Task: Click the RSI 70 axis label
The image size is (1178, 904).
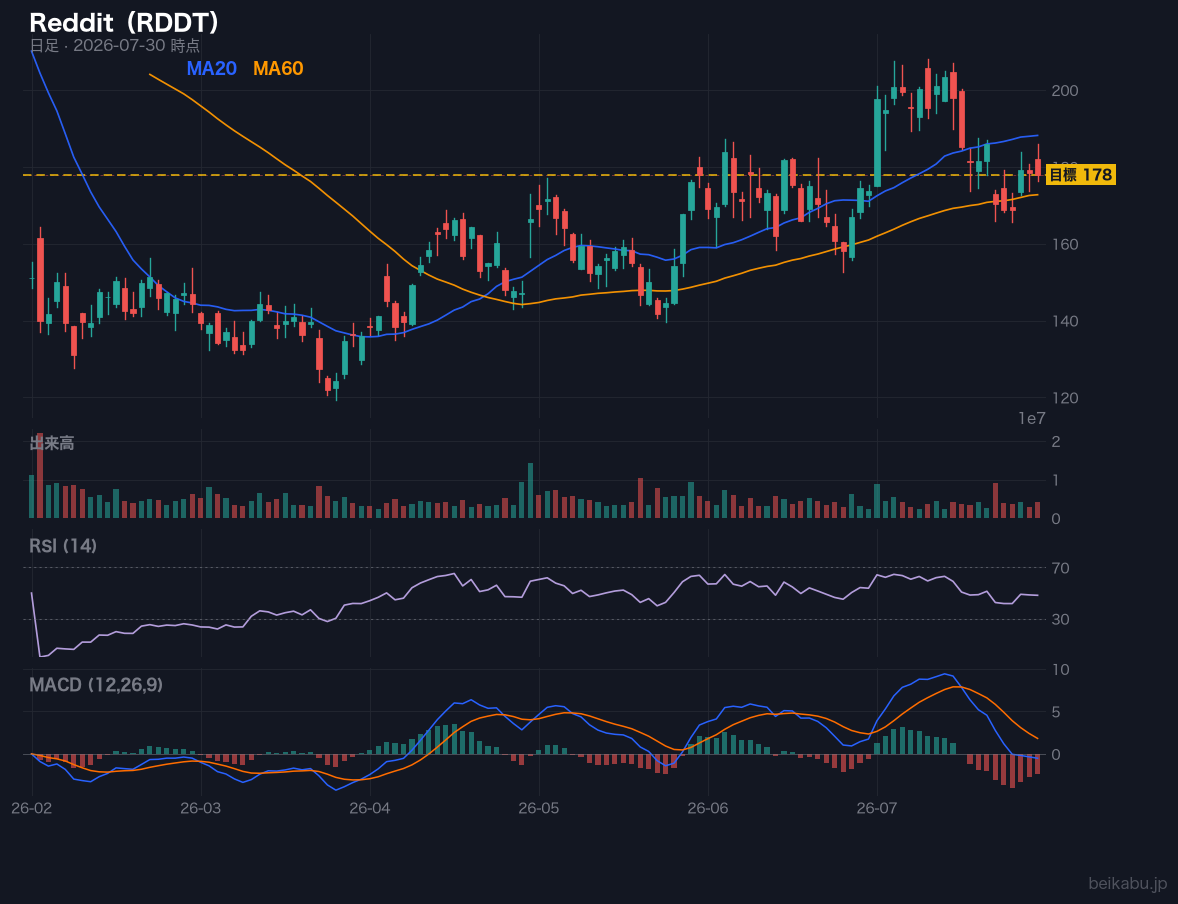Action: click(1060, 568)
